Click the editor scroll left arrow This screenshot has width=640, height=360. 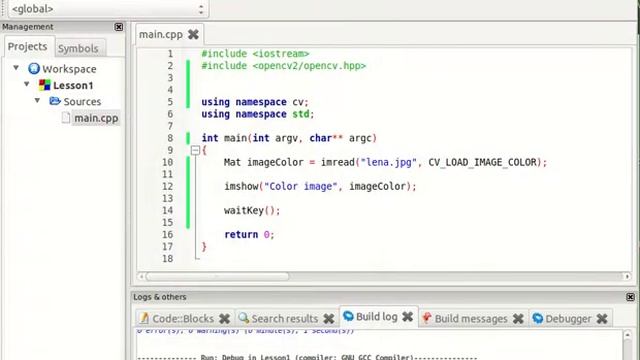coord(141,277)
